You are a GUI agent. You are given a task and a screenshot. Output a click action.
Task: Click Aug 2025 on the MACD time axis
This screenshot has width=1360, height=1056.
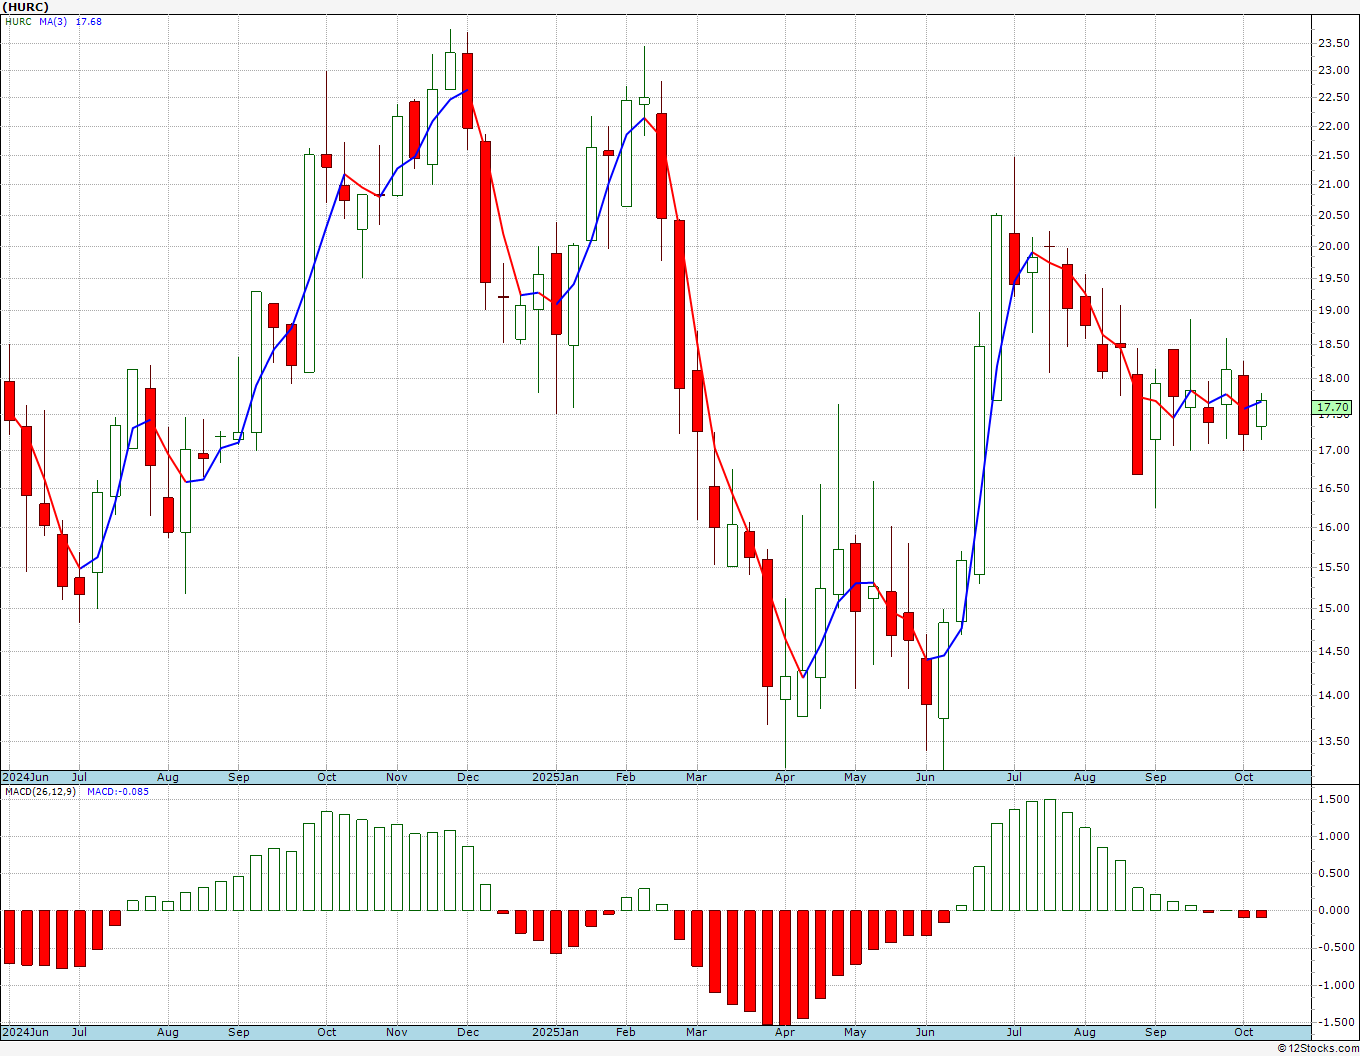[x=1085, y=1032]
